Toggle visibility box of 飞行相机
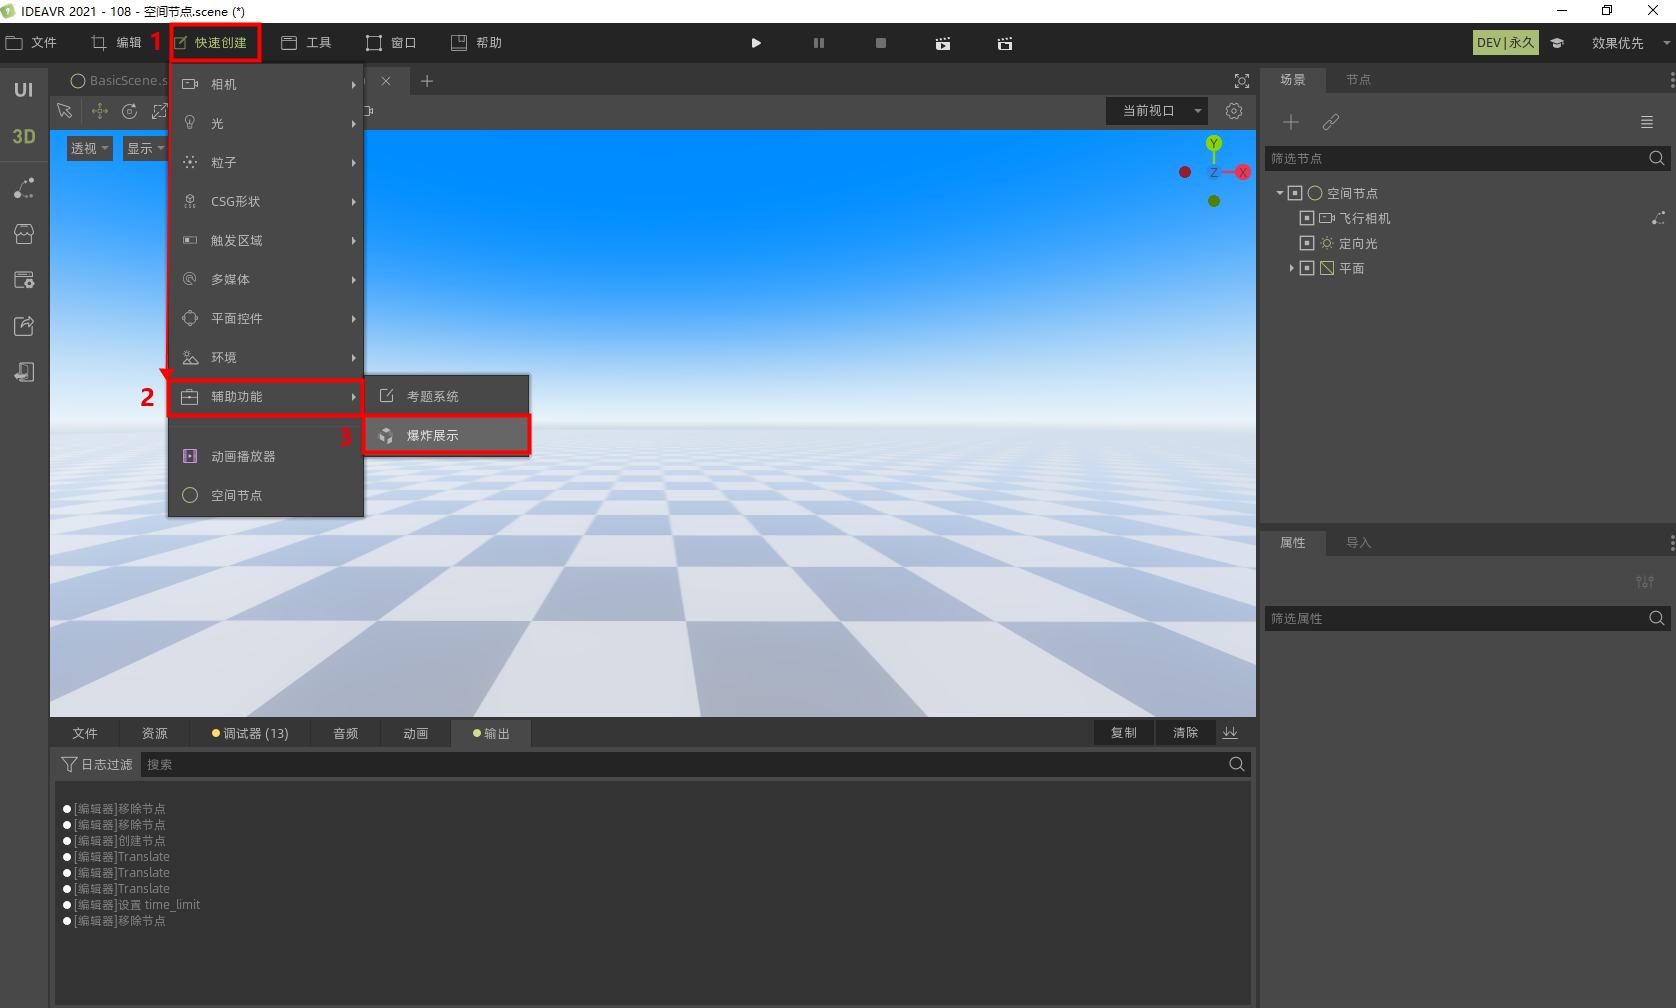This screenshot has width=1676, height=1008. pos(1306,218)
